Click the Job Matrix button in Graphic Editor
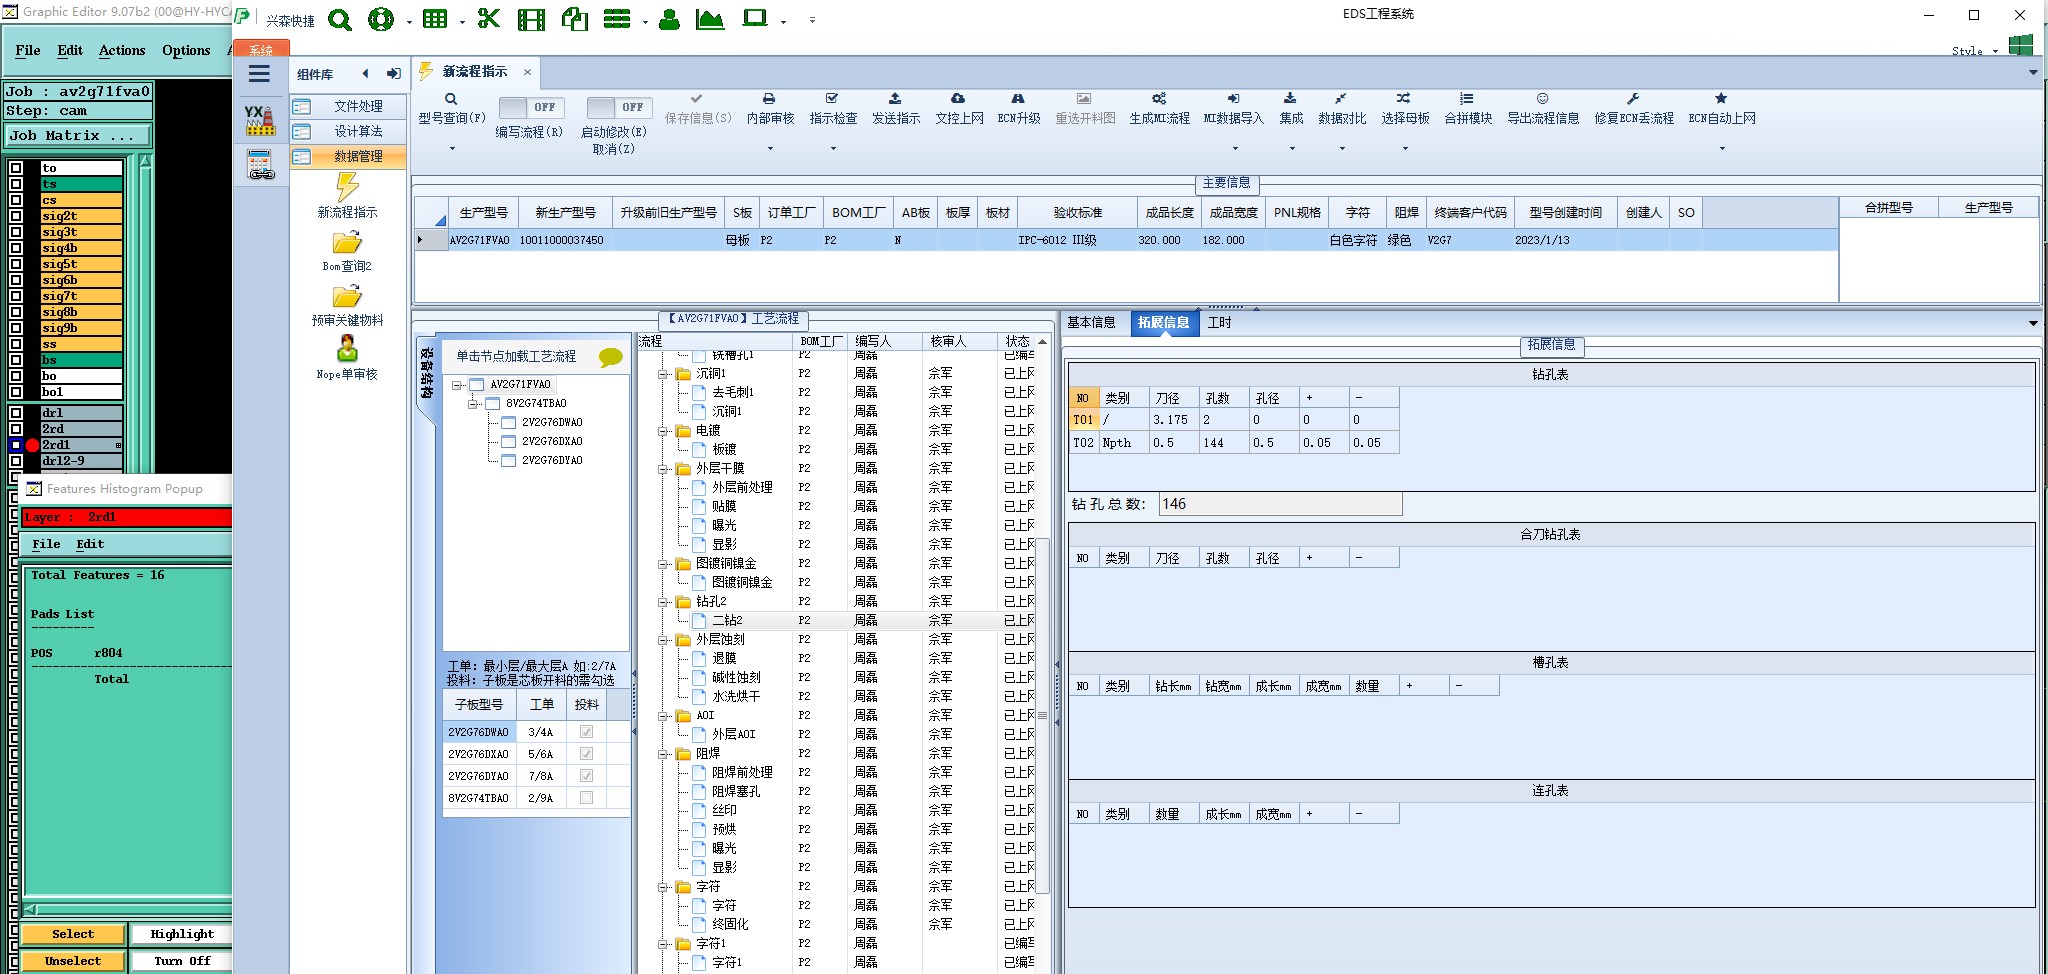This screenshot has height=974, width=2048. (79, 136)
